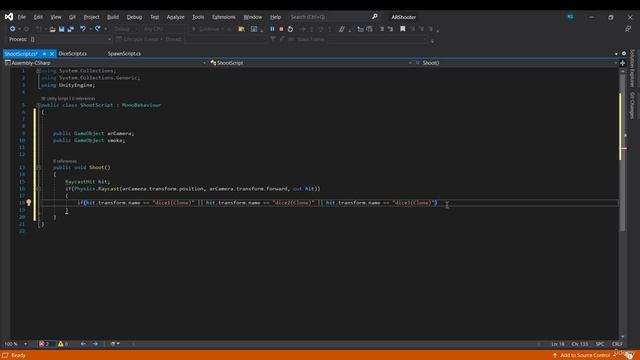640x360 pixels.
Task: Click the Visual Studio logo icon
Action: [x=9, y=17]
